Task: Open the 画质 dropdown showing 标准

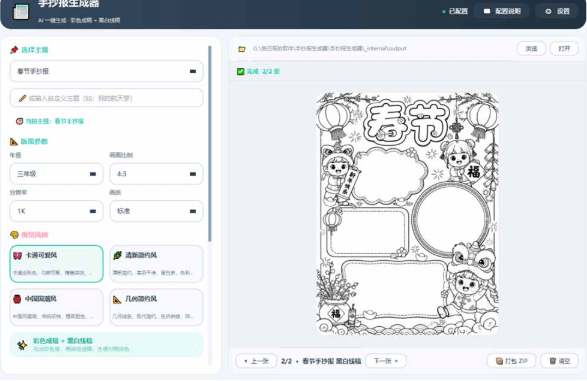Action: [156, 211]
